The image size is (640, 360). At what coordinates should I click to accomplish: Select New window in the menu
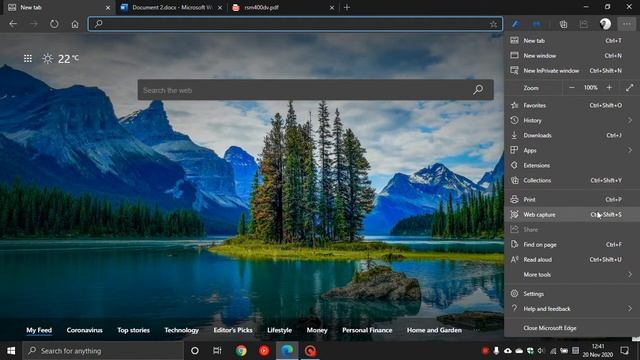(x=571, y=56)
